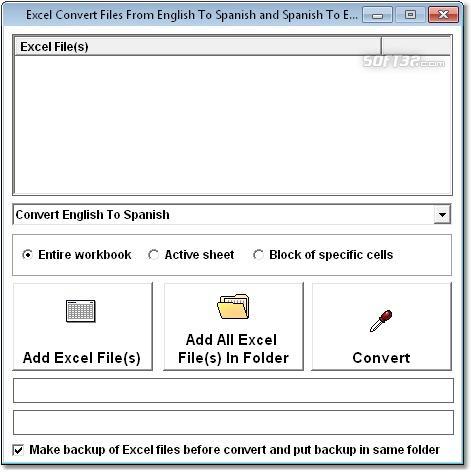Image resolution: width=471 pixels, height=472 pixels.
Task: Click Add All Excel File(s) In Folder
Action: point(233,326)
